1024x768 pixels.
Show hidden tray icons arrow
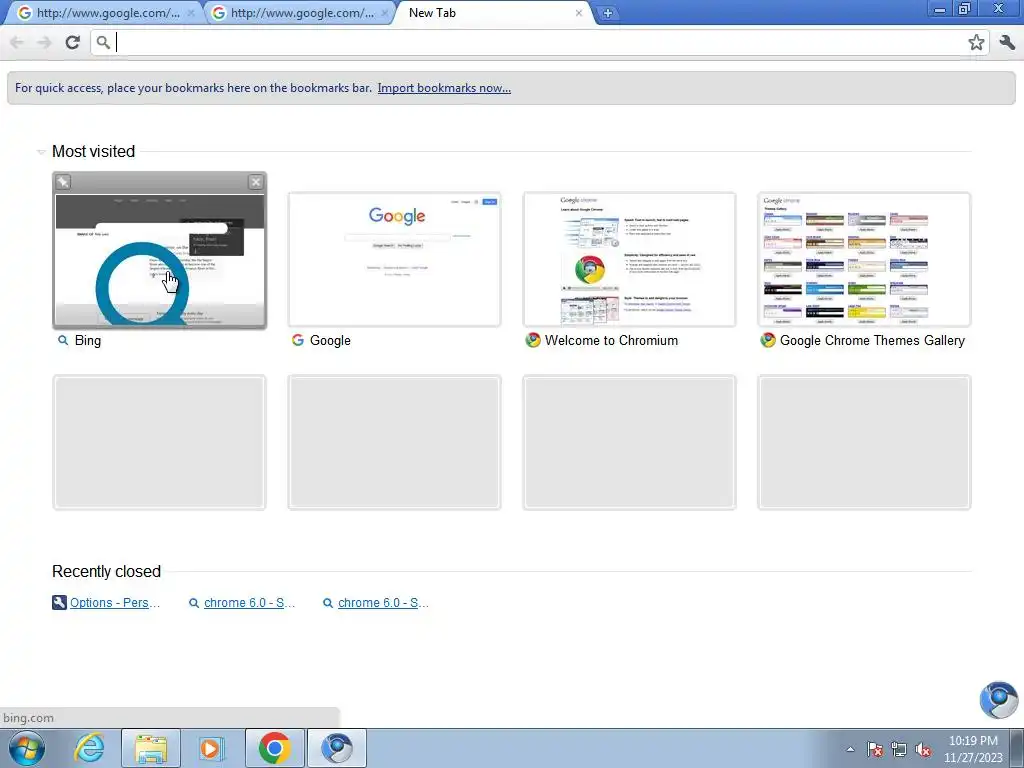click(x=850, y=749)
